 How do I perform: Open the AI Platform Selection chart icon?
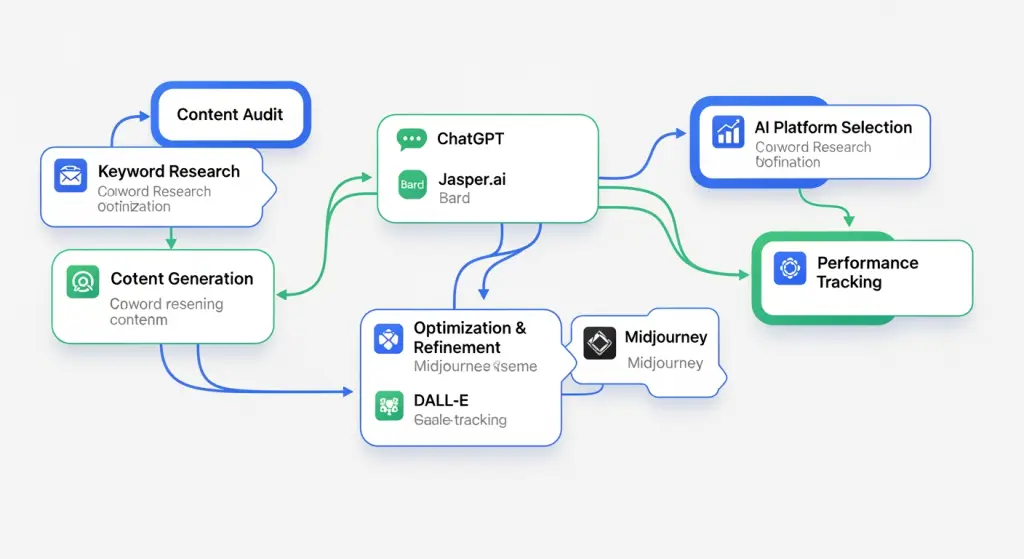(x=729, y=131)
